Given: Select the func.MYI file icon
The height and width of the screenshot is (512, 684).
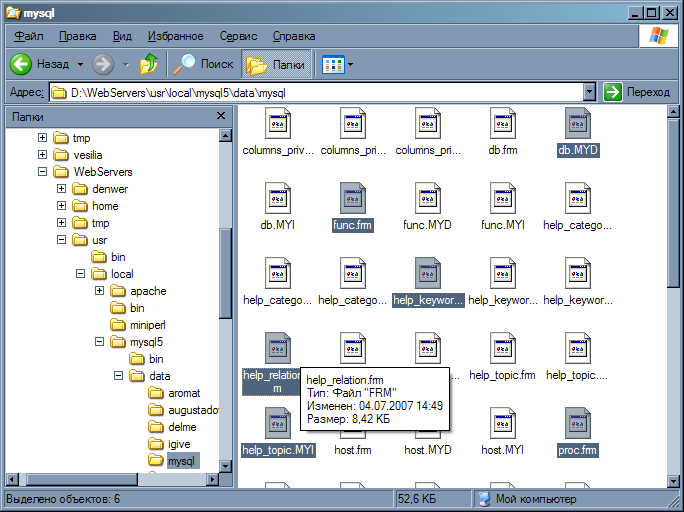Looking at the screenshot, I should click(503, 198).
